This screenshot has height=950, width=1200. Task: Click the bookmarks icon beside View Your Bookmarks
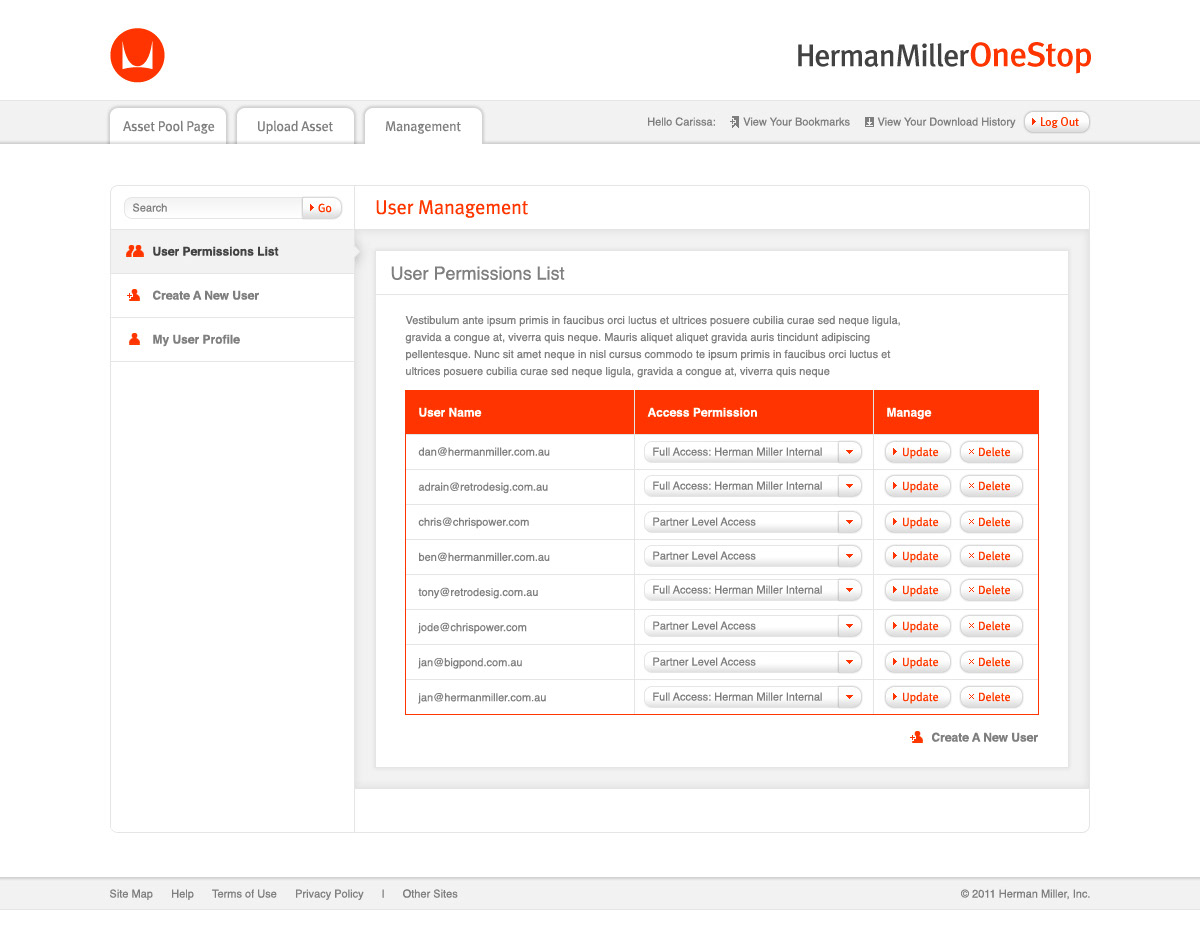(x=734, y=122)
